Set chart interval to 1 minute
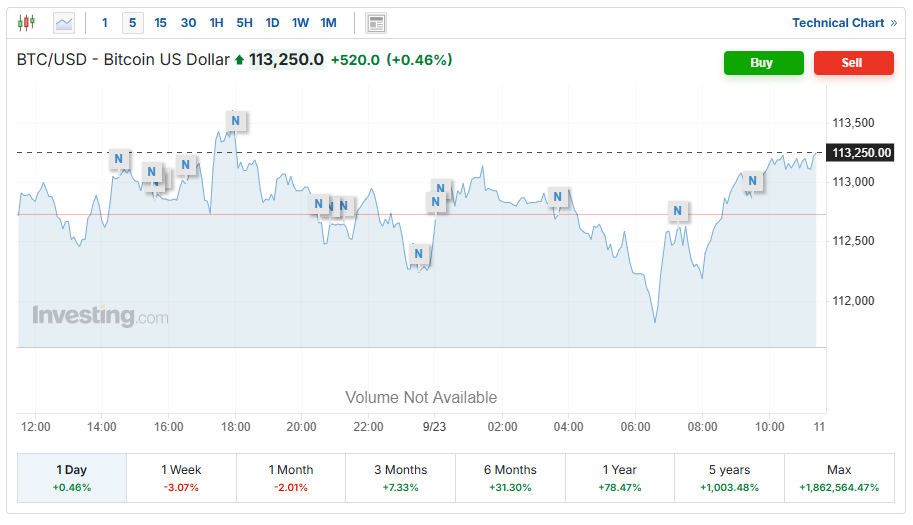This screenshot has height=525, width=913. 105,22
